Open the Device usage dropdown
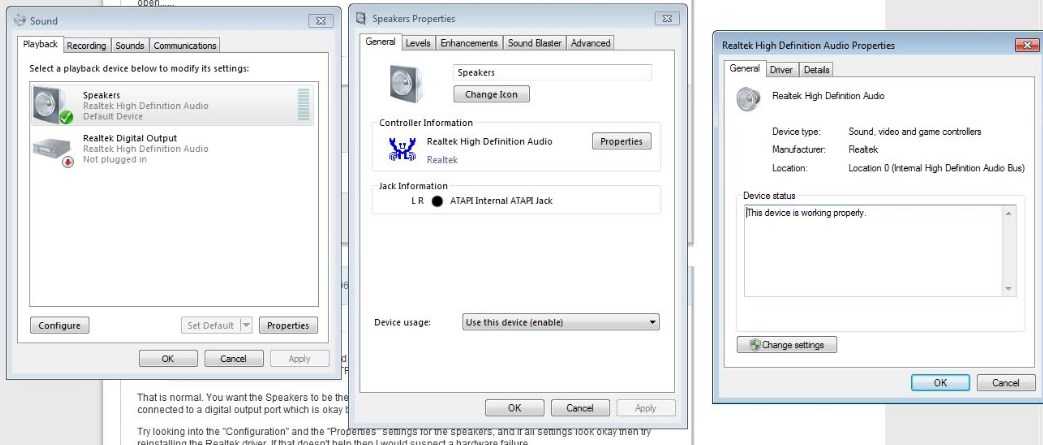Image resolution: width=1043 pixels, height=445 pixels. point(561,322)
